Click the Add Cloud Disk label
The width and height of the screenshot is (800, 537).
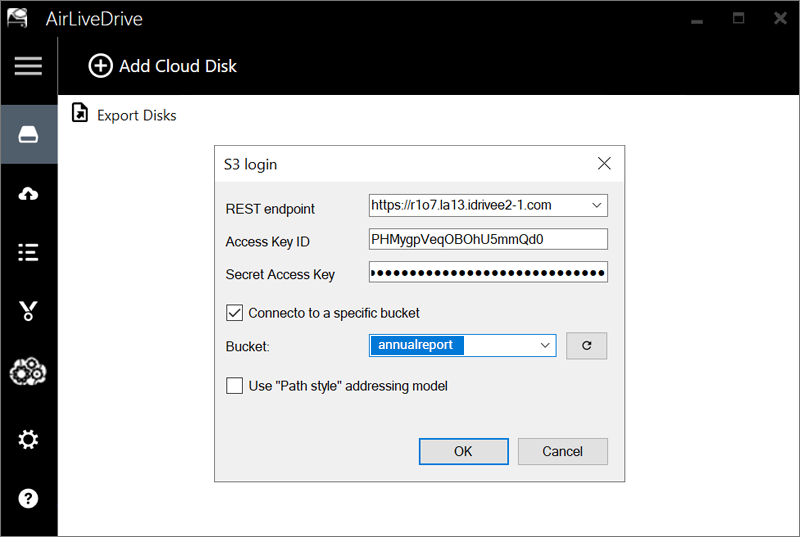point(178,66)
